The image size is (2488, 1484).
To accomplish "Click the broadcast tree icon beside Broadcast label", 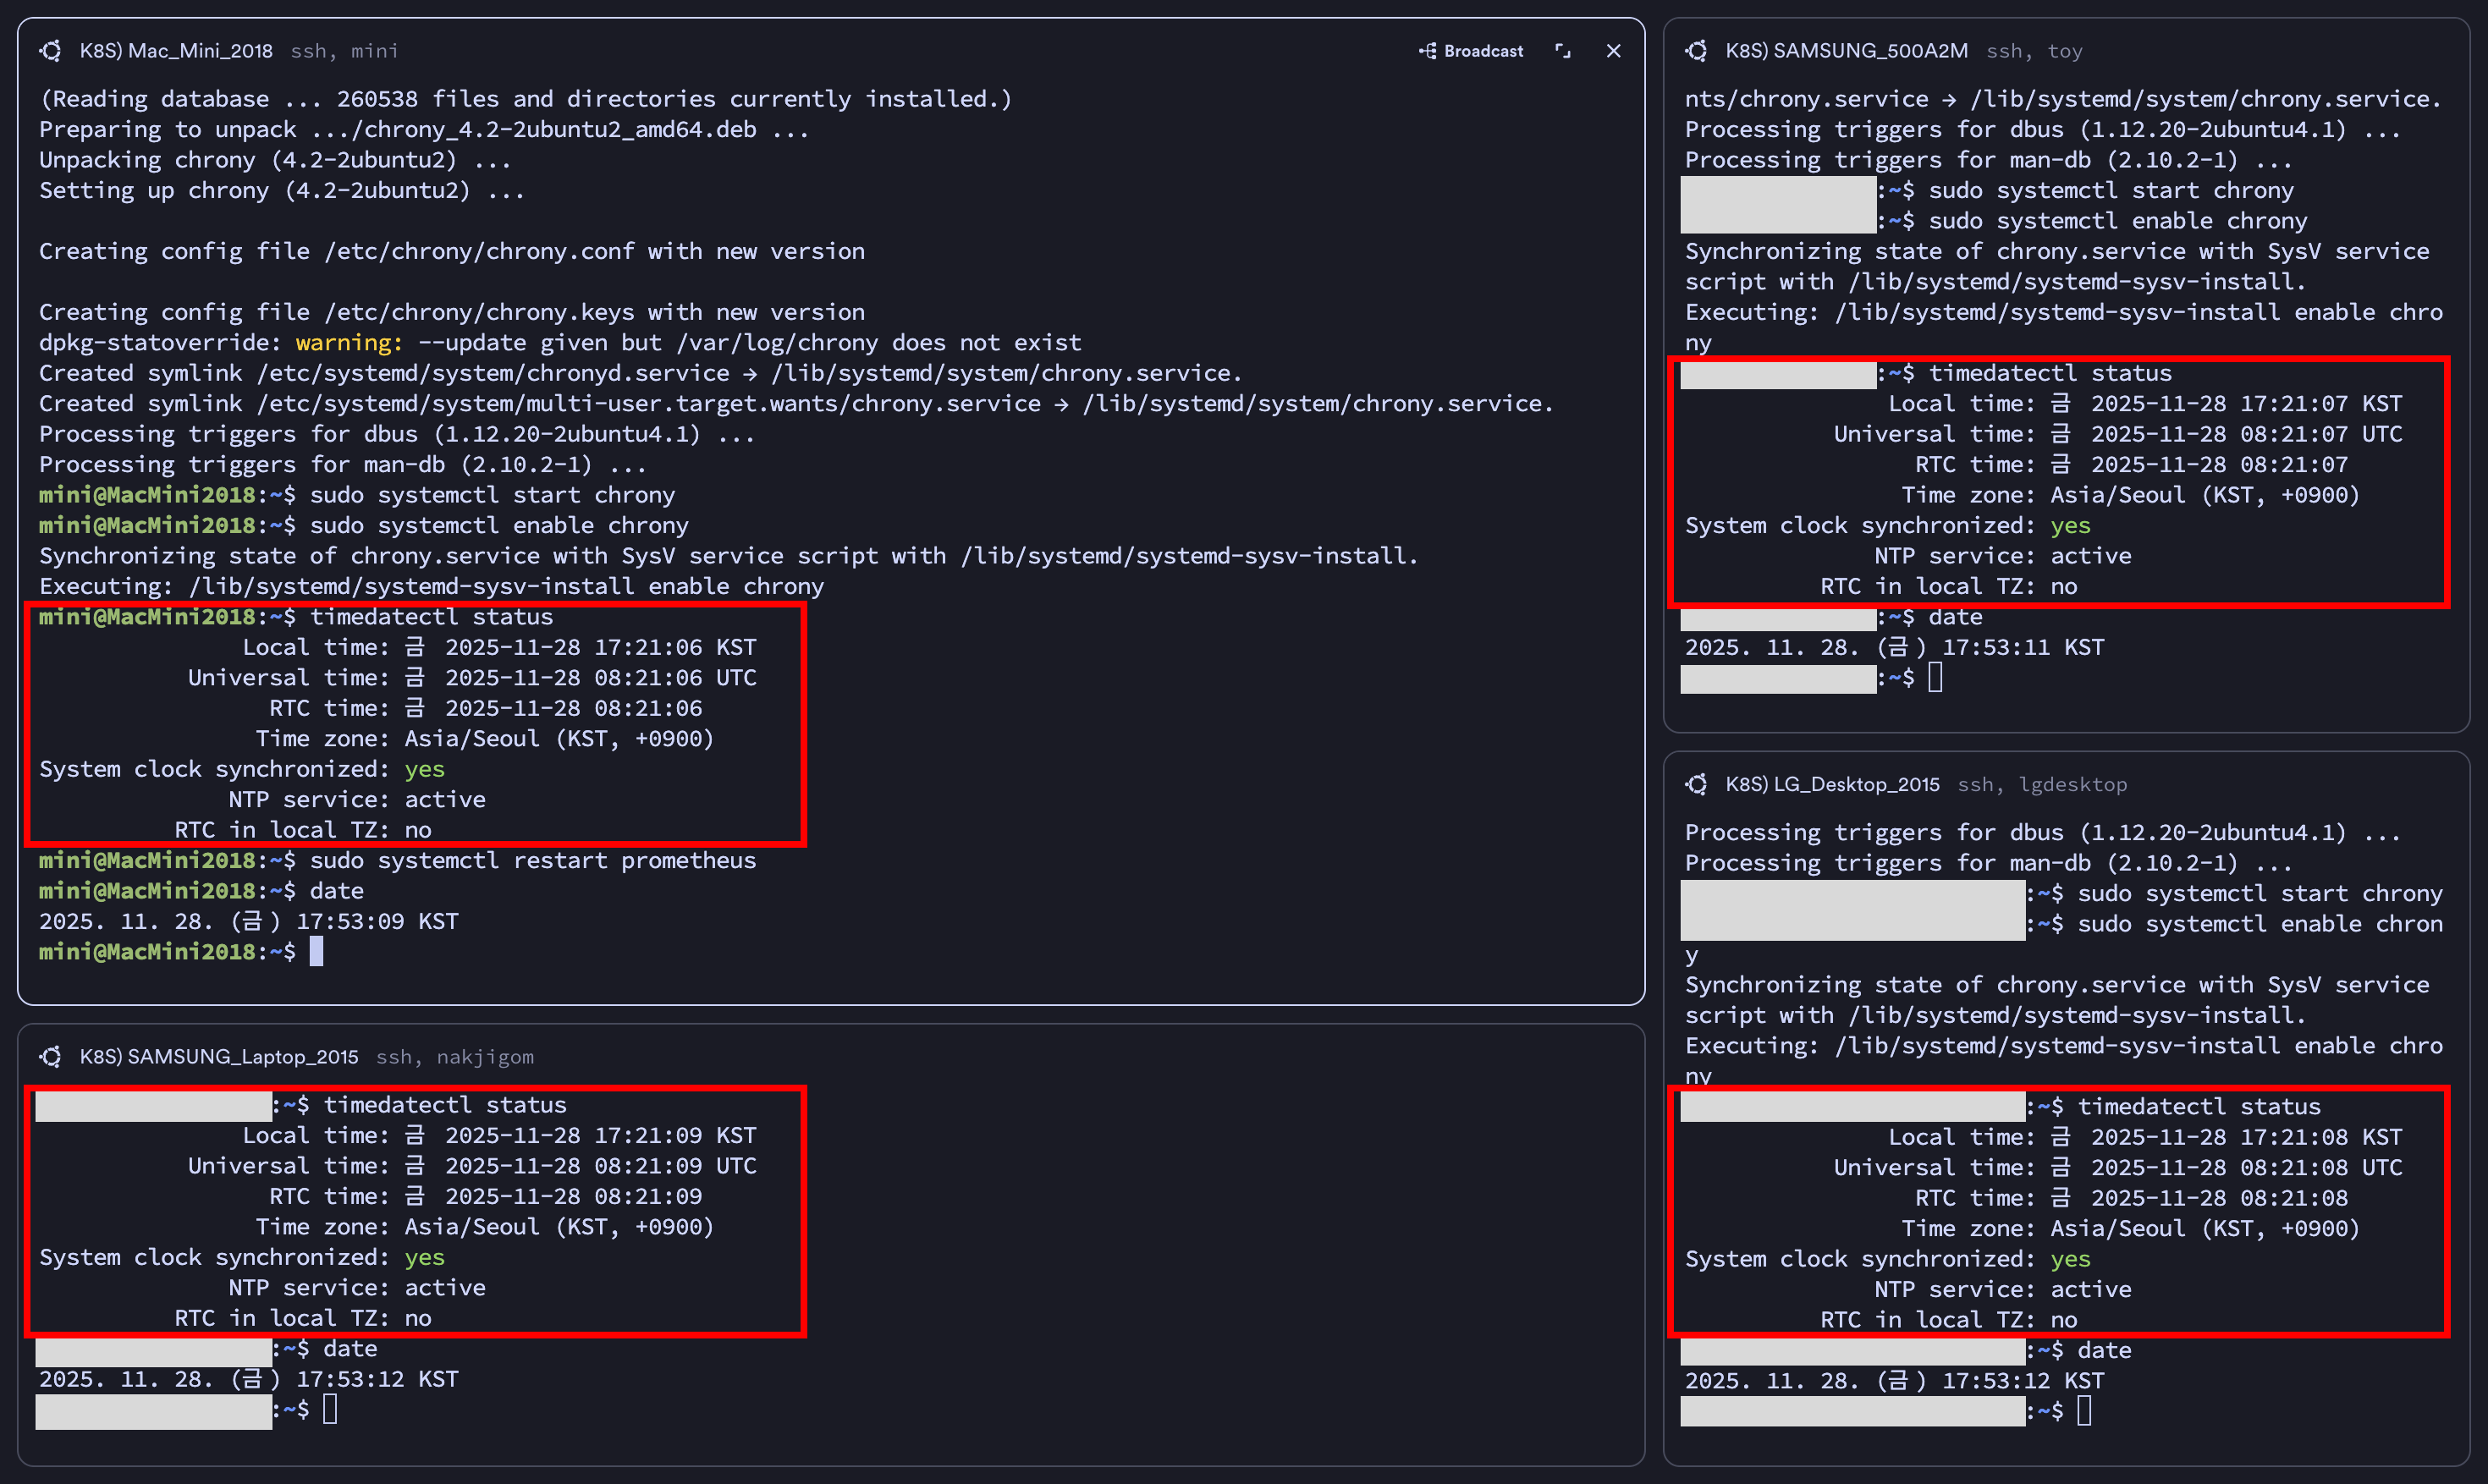I will (x=1428, y=51).
